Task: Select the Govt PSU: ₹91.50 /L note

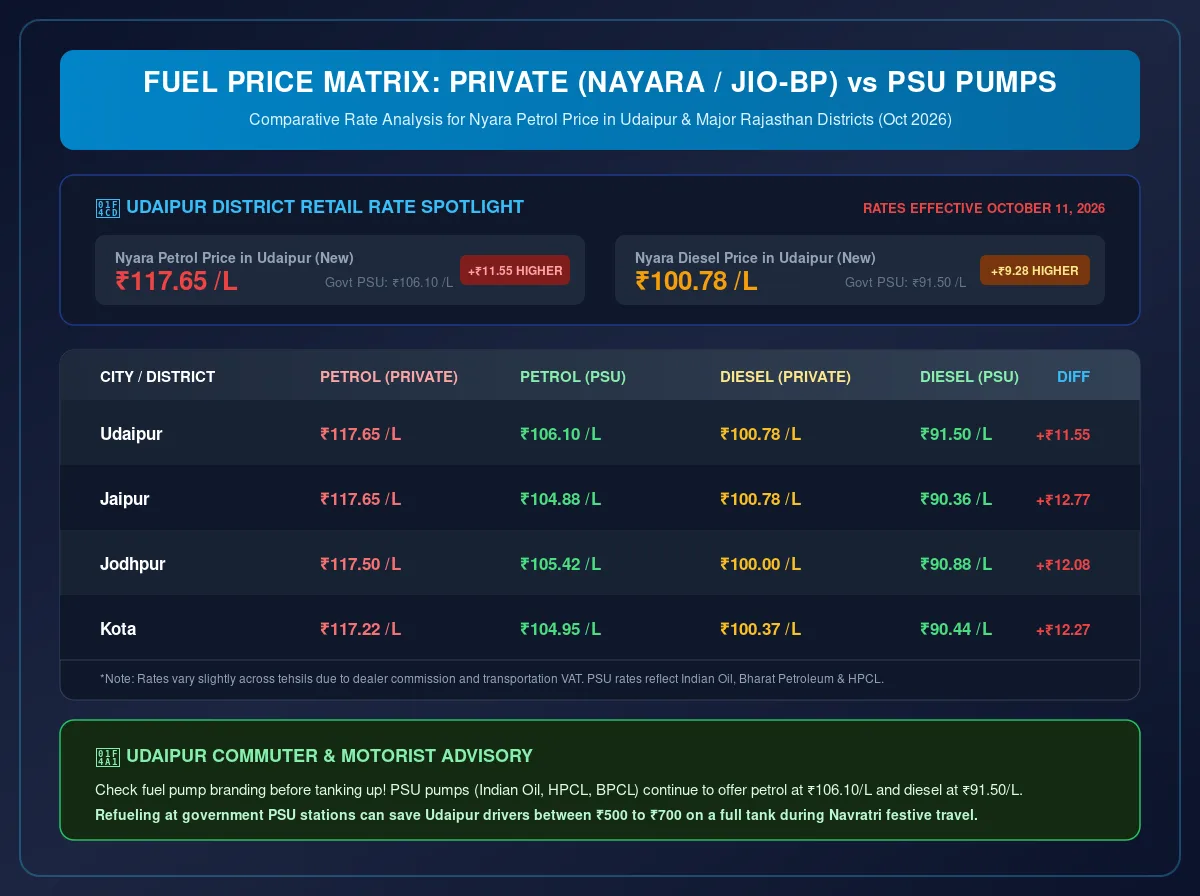Action: 905,282
